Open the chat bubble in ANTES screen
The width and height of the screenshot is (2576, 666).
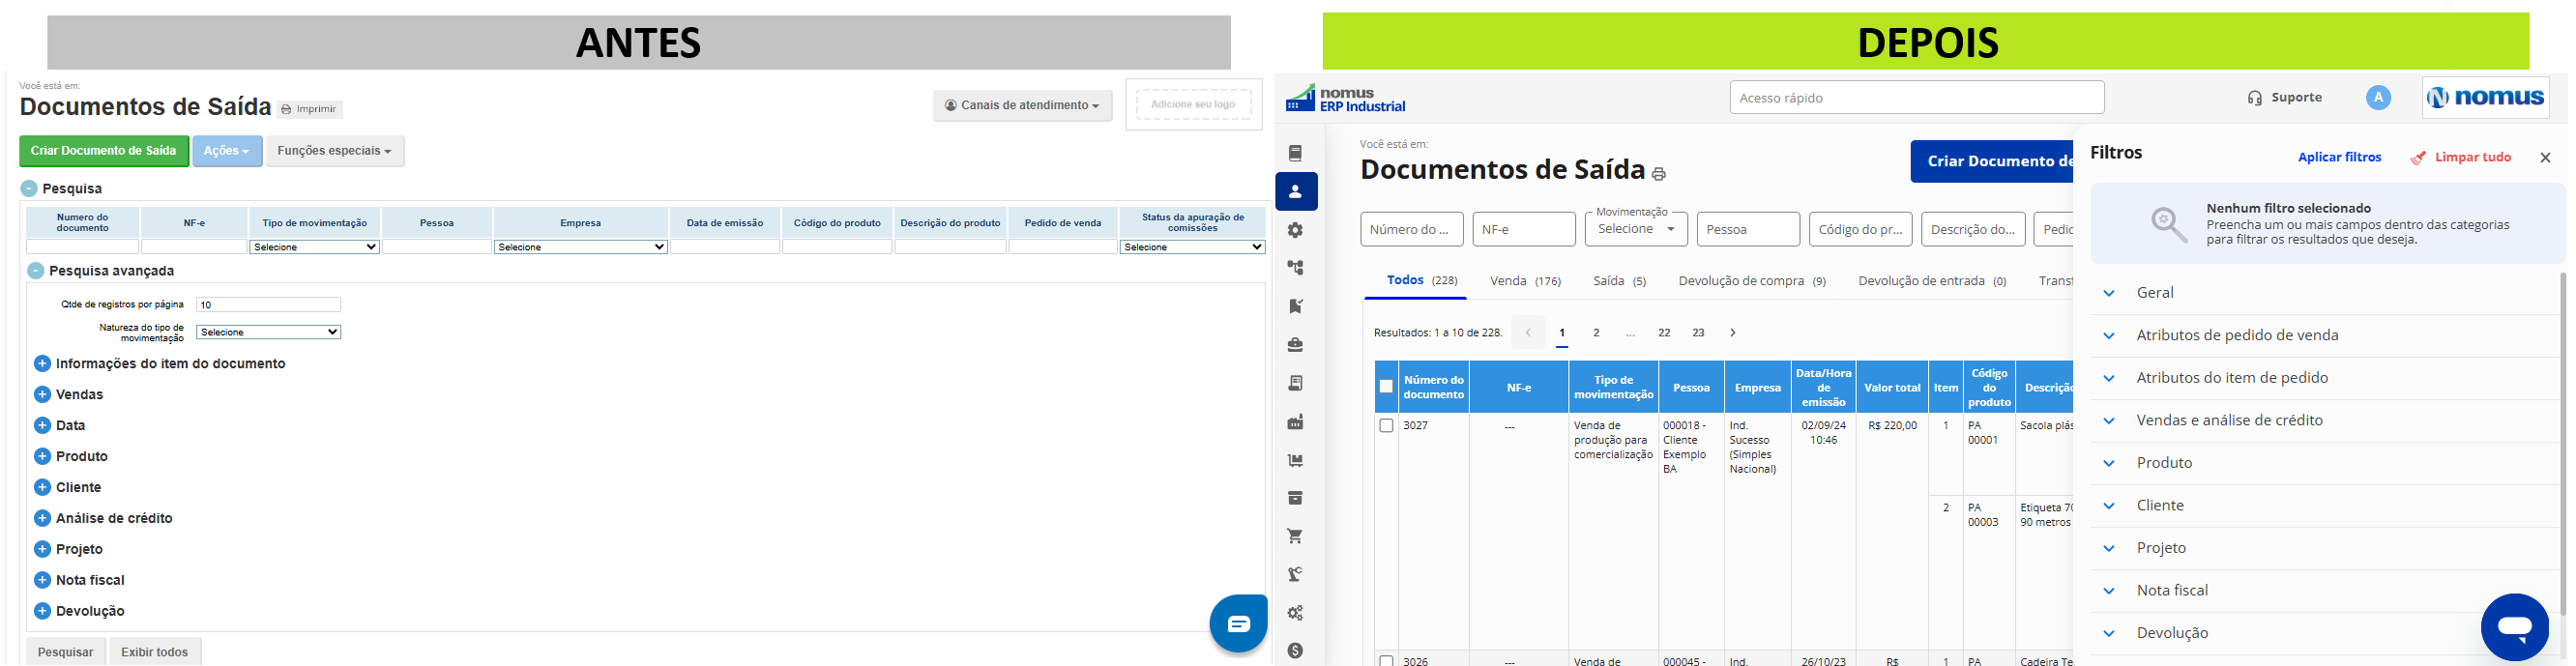(x=1238, y=623)
